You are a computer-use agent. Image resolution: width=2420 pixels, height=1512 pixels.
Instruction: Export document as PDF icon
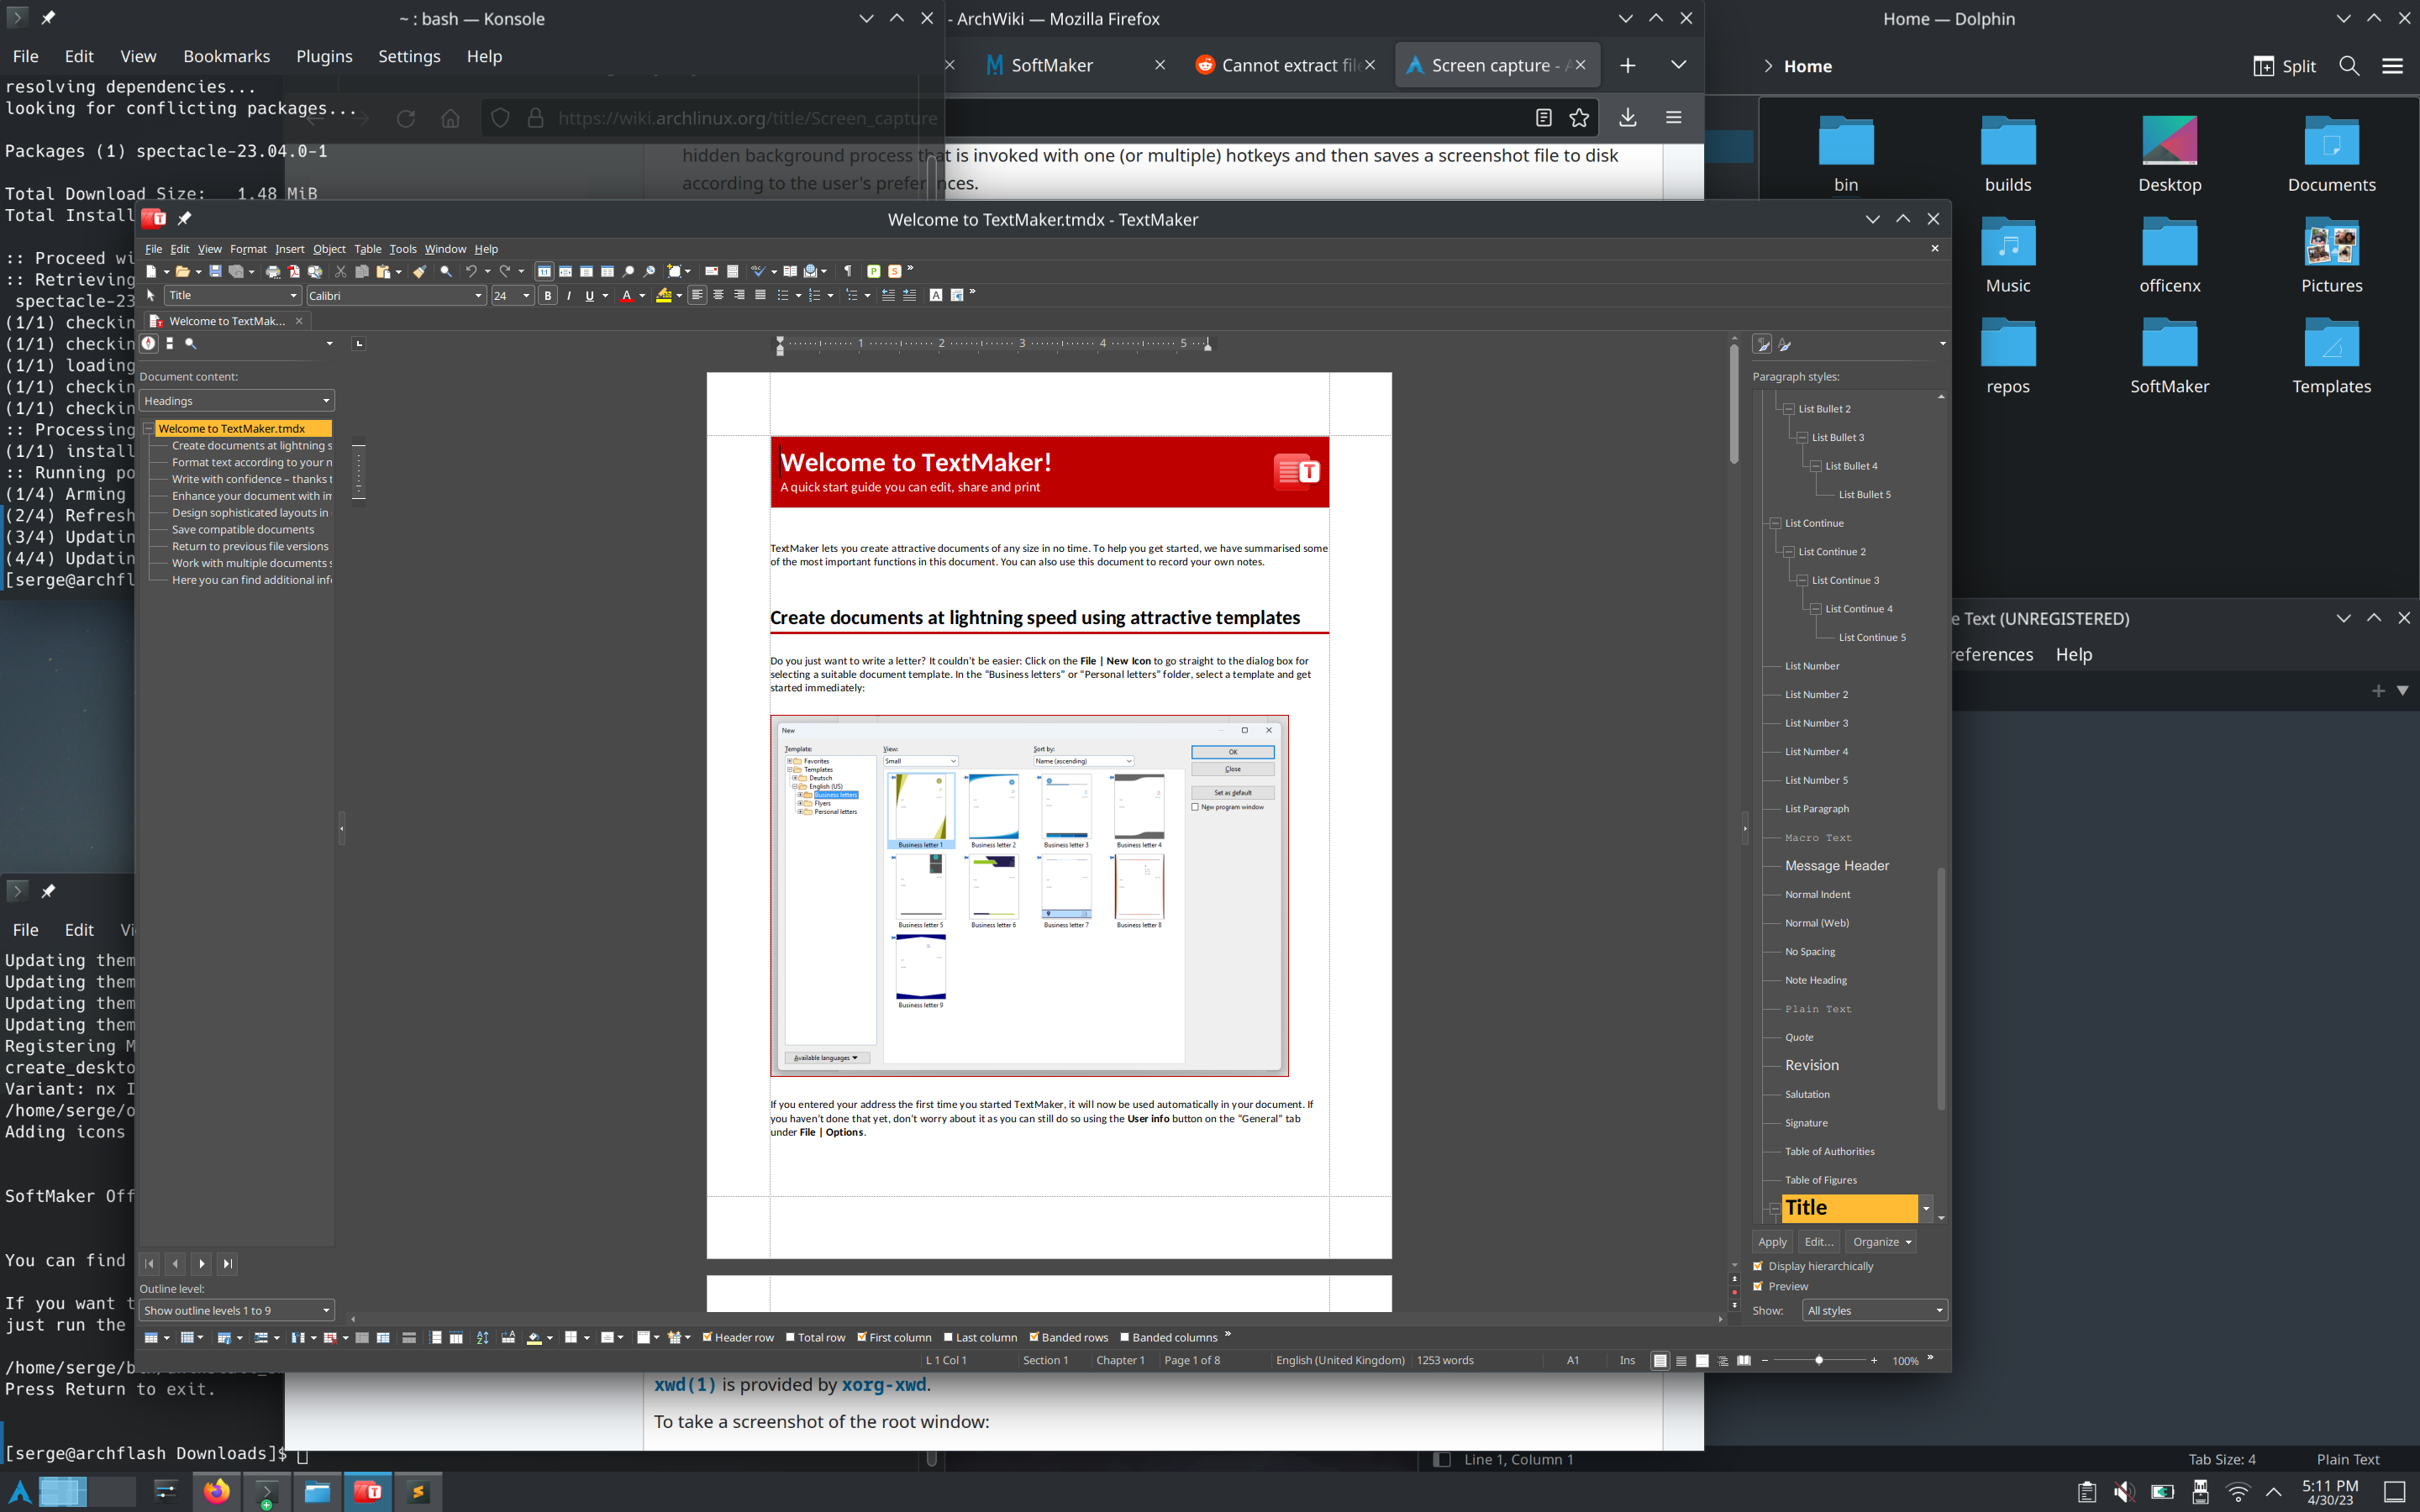coord(294,271)
